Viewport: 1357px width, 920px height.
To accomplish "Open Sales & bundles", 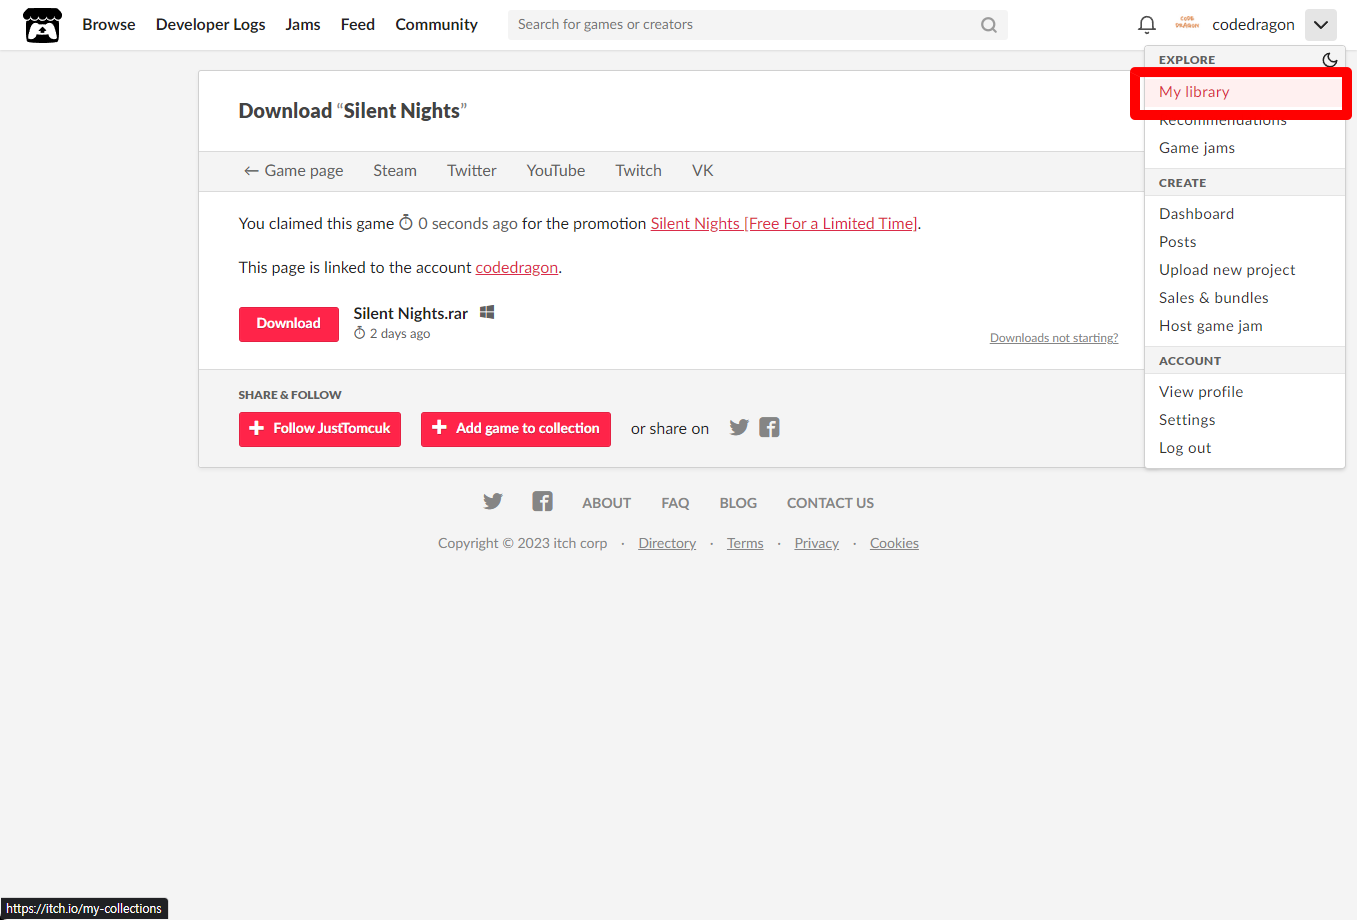I will [1244, 298].
